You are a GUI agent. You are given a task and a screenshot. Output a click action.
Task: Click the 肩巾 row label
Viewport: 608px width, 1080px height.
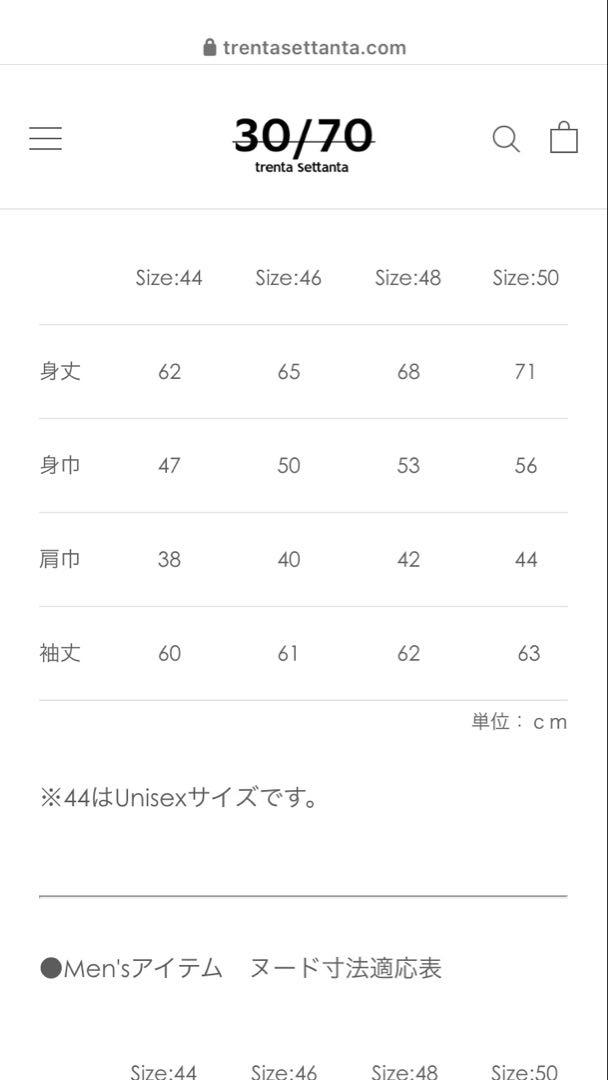tap(60, 559)
